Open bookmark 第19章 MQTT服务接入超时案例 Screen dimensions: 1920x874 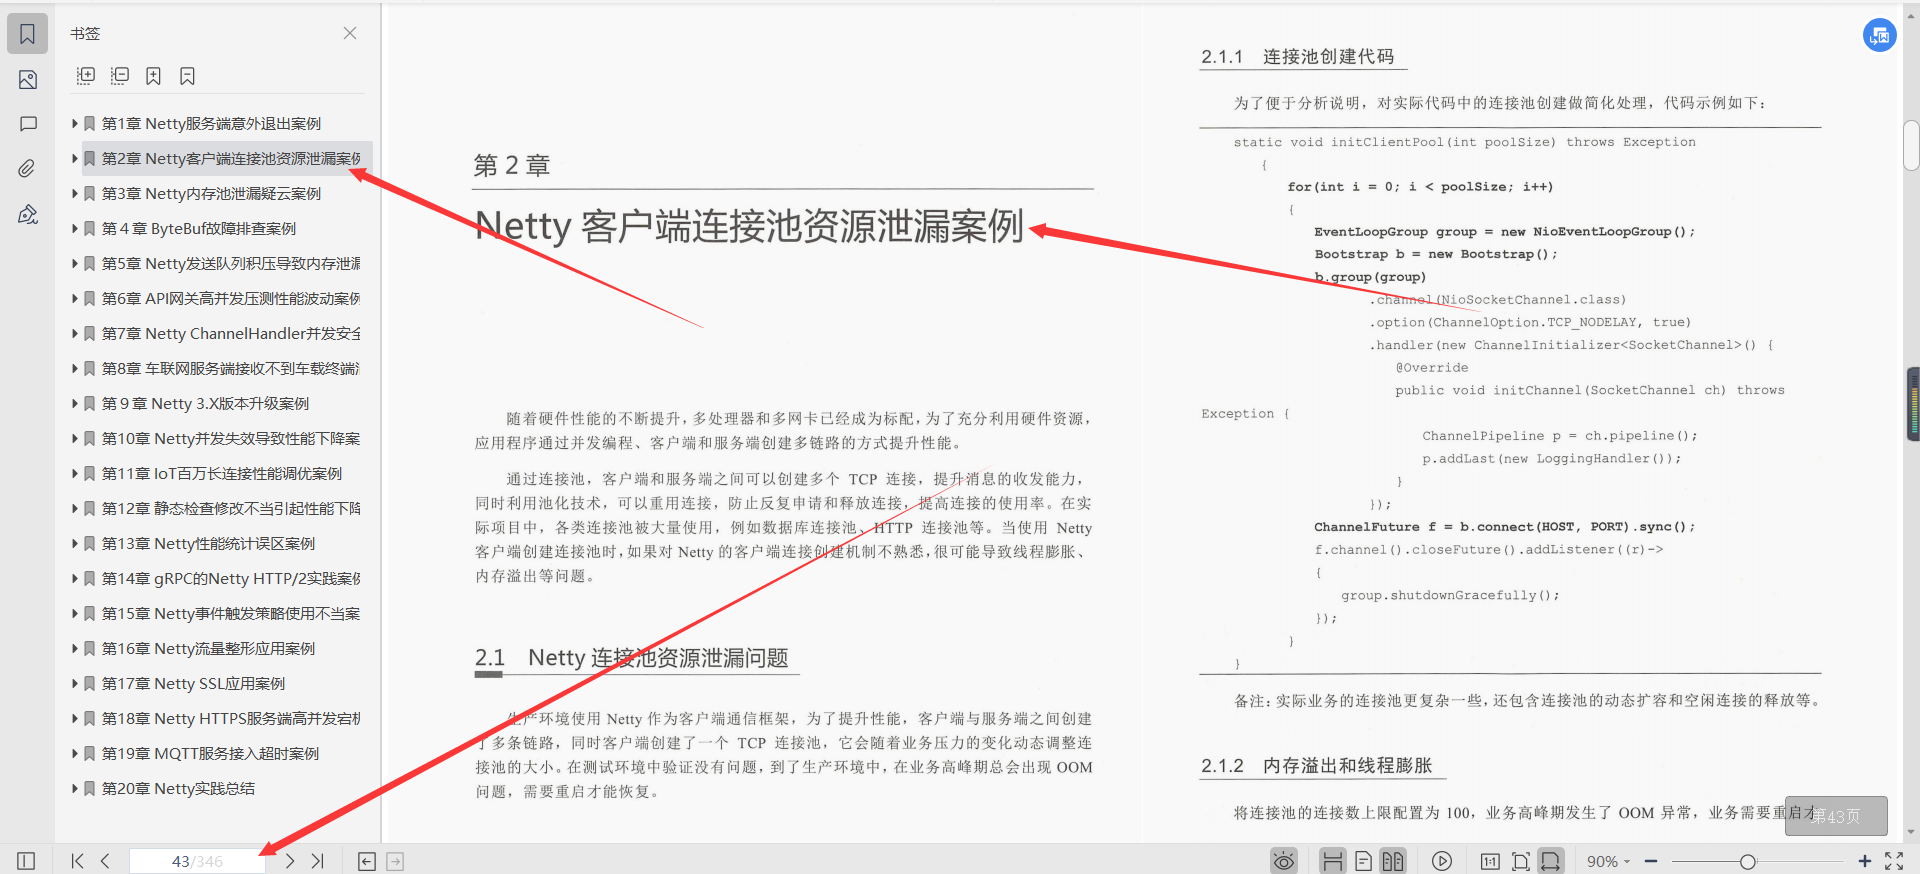click(x=210, y=754)
